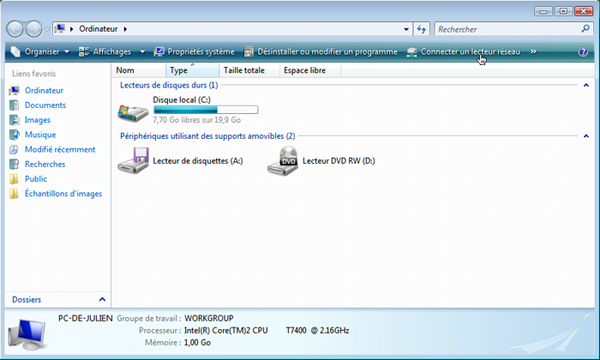Click Ordinateur breadcrumb in address bar

click(x=98, y=29)
